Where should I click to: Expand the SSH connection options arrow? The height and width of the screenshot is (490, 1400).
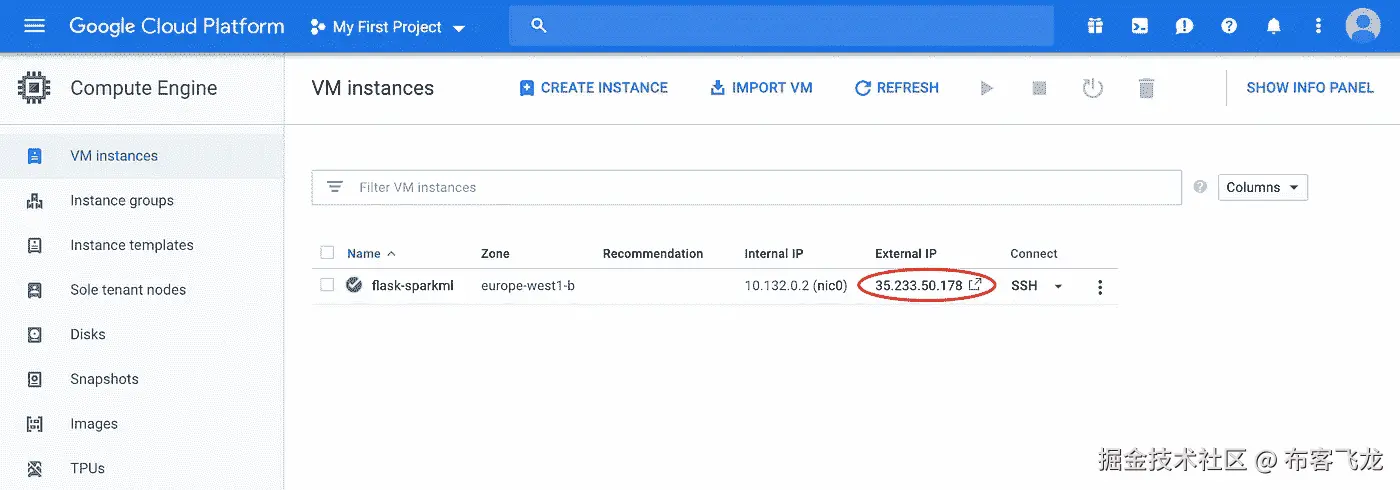[x=1058, y=287]
